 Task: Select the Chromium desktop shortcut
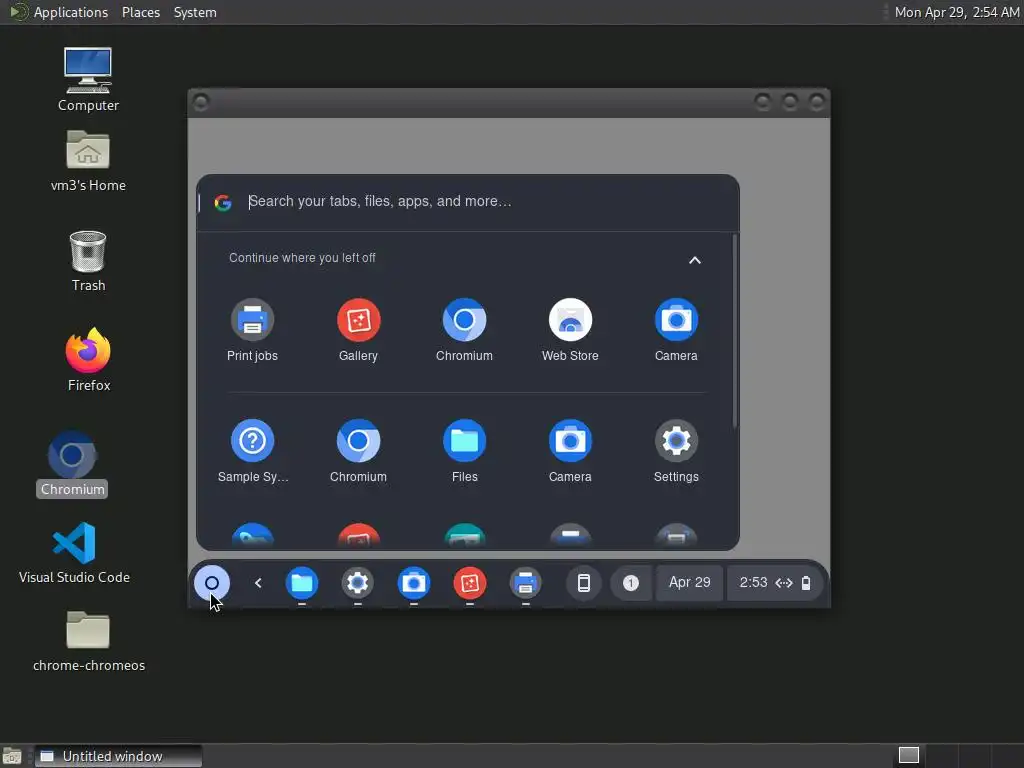pyautogui.click(x=72, y=464)
